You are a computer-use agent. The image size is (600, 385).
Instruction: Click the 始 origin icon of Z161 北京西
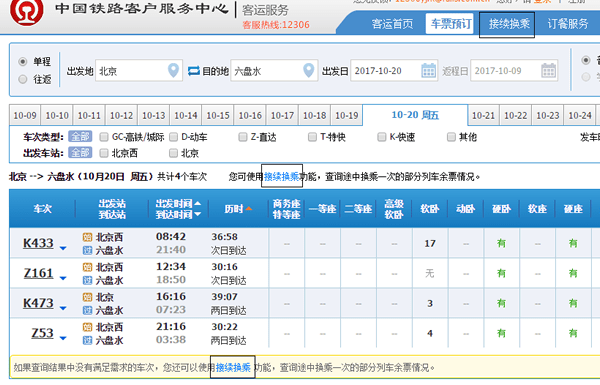[x=88, y=267]
